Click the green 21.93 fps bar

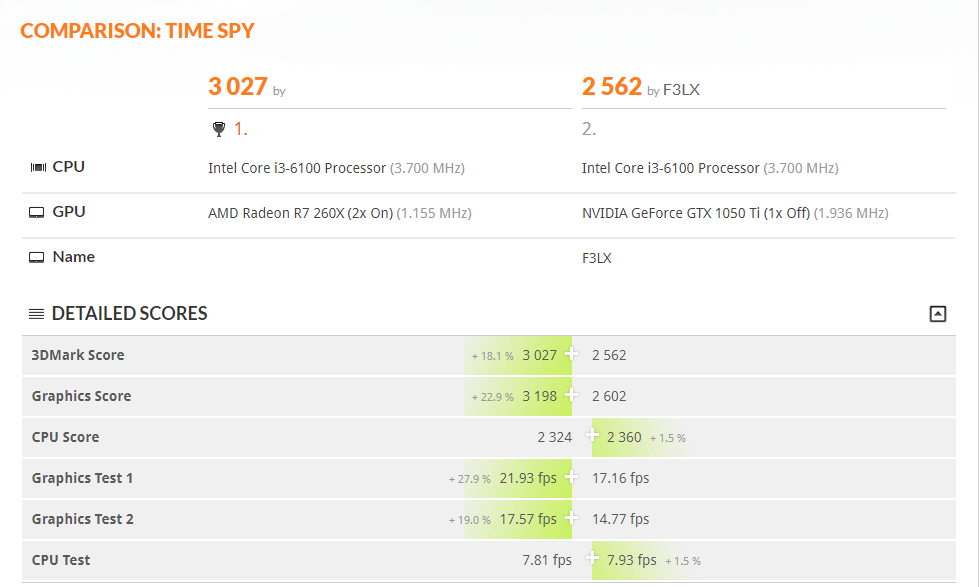tap(518, 478)
